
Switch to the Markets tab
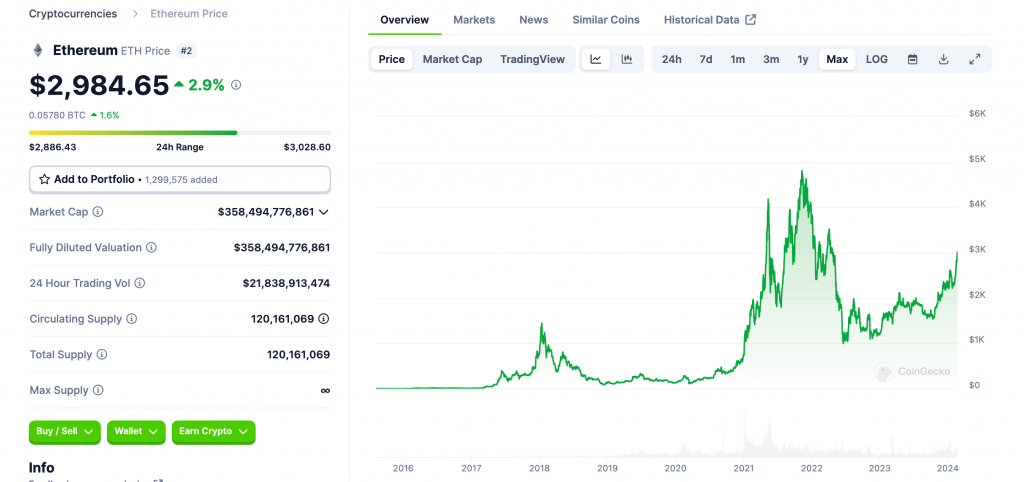coord(474,20)
